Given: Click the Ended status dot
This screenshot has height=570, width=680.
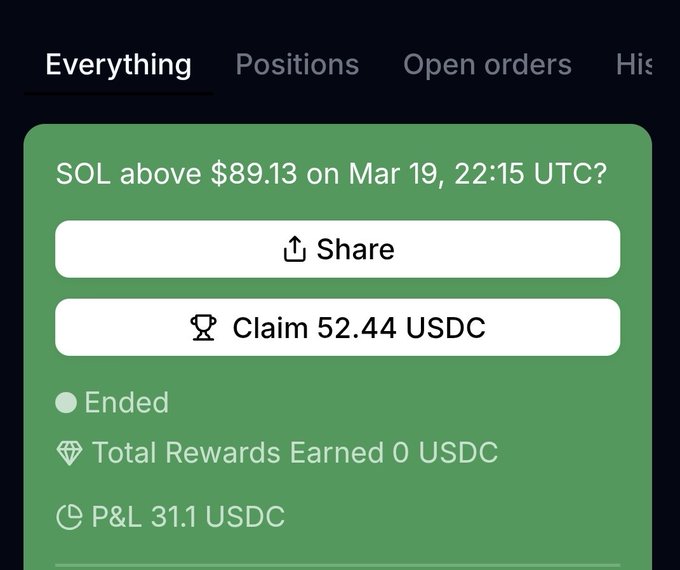Looking at the screenshot, I should (66, 403).
